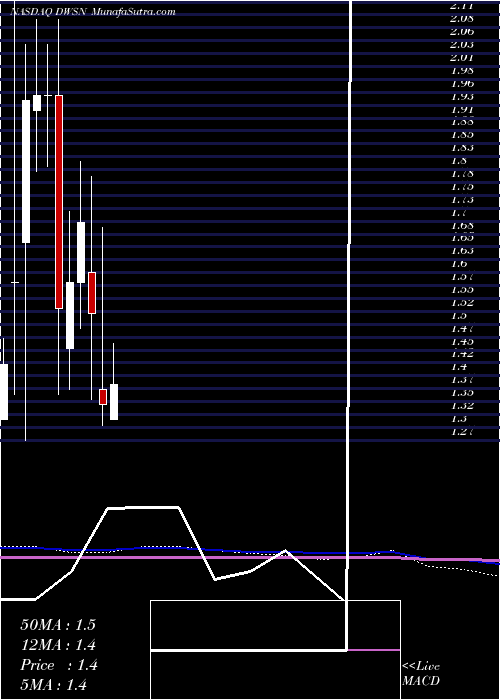
Task: Select the 2.08 price axis label
Action: [462, 19]
